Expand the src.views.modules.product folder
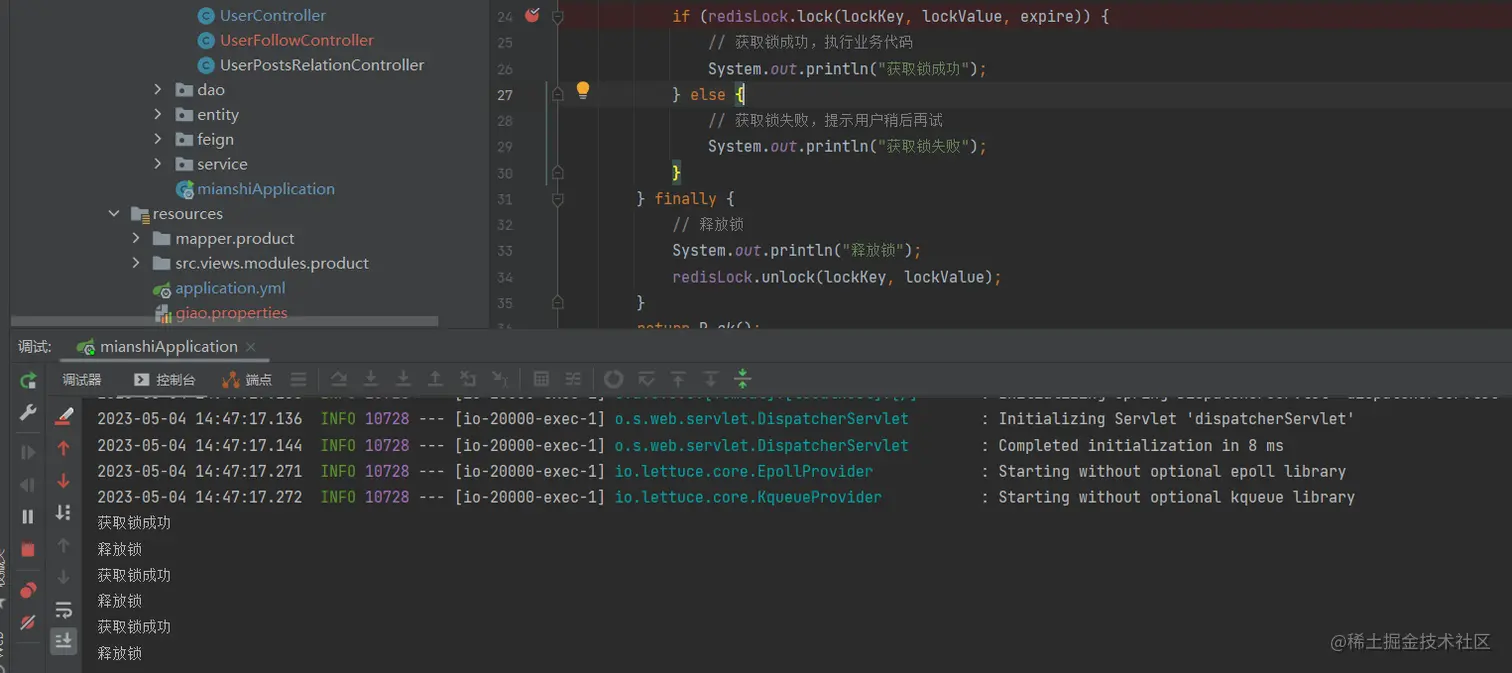Image resolution: width=1512 pixels, height=673 pixels. point(136,263)
